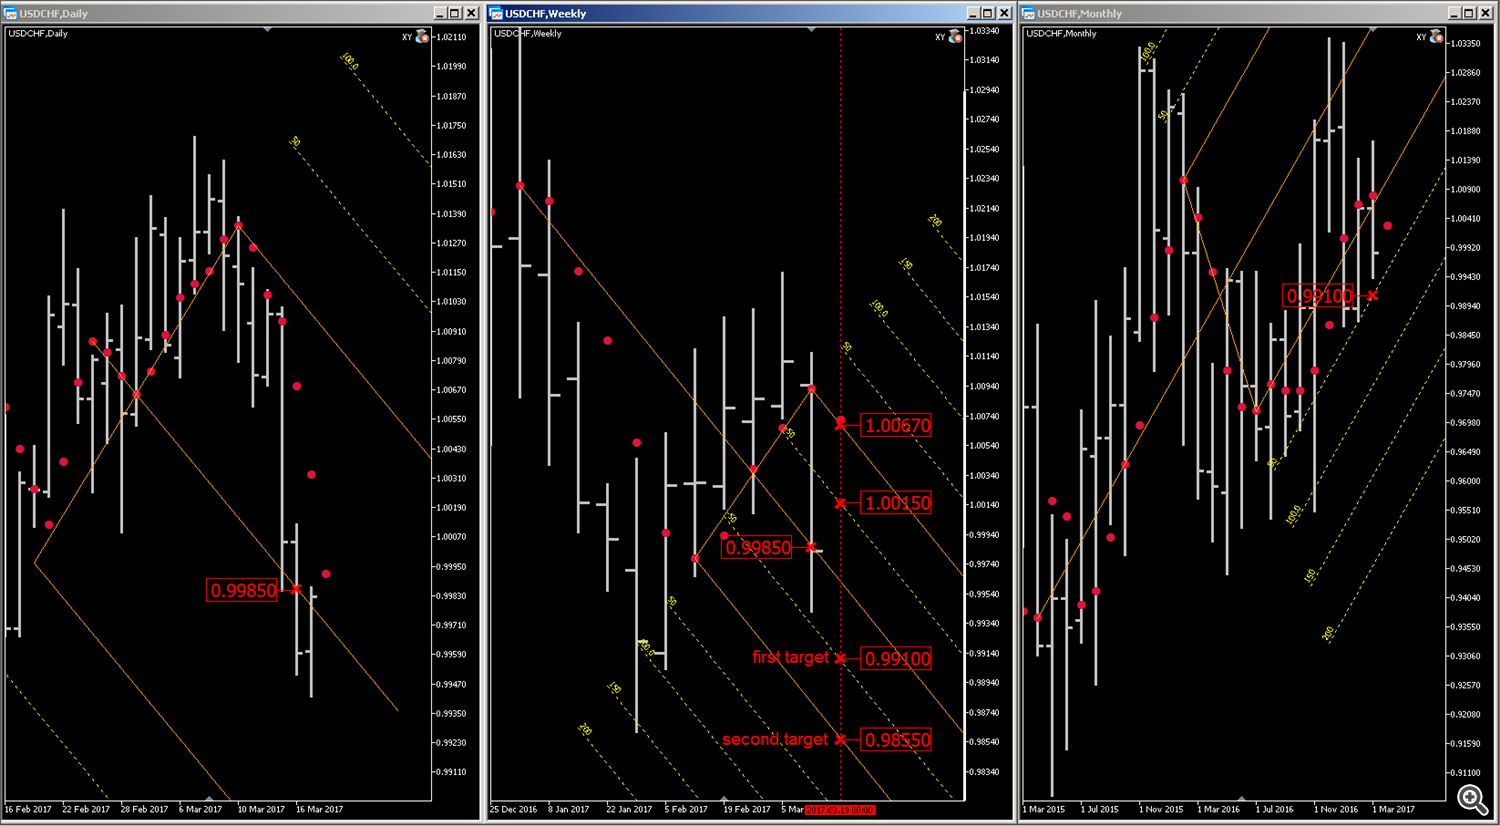
Task: Click '10 Mar 2017' on Daily time axis
Action: [x=261, y=809]
